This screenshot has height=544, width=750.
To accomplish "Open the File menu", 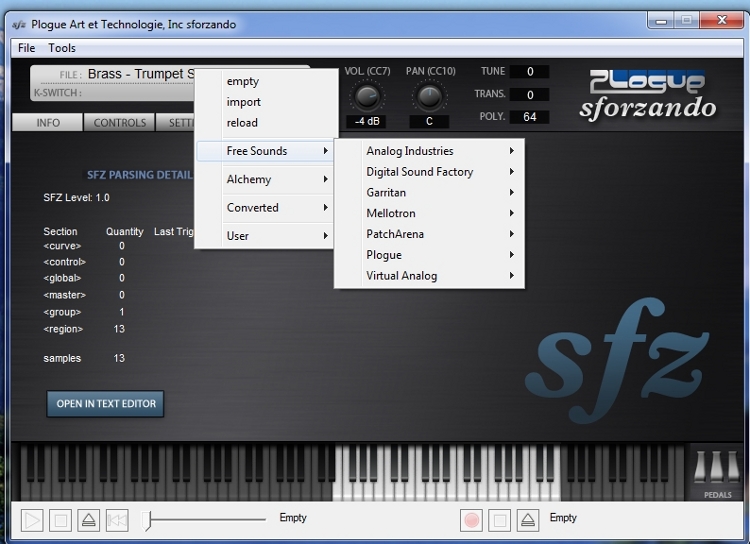I will (26, 48).
